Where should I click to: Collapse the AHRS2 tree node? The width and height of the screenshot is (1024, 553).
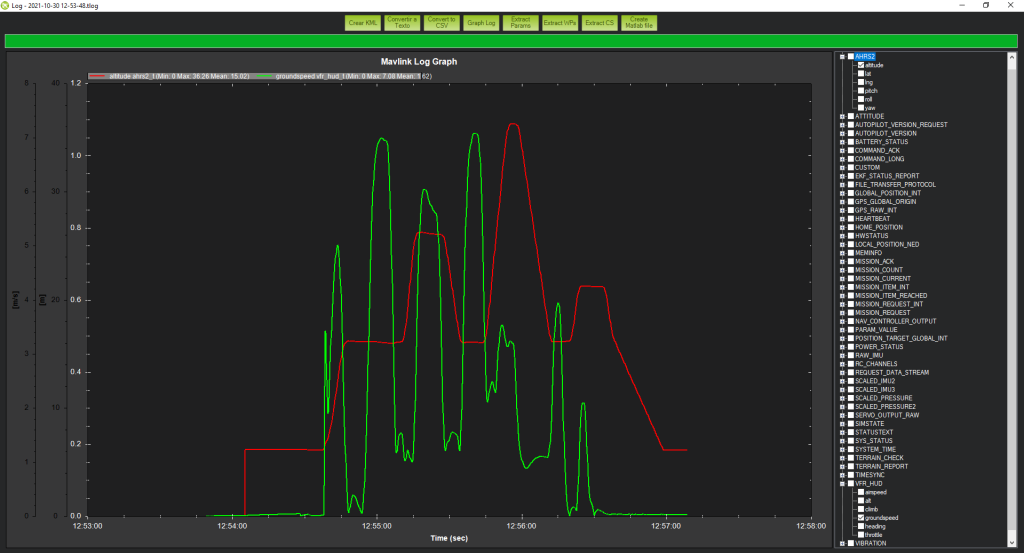click(842, 57)
